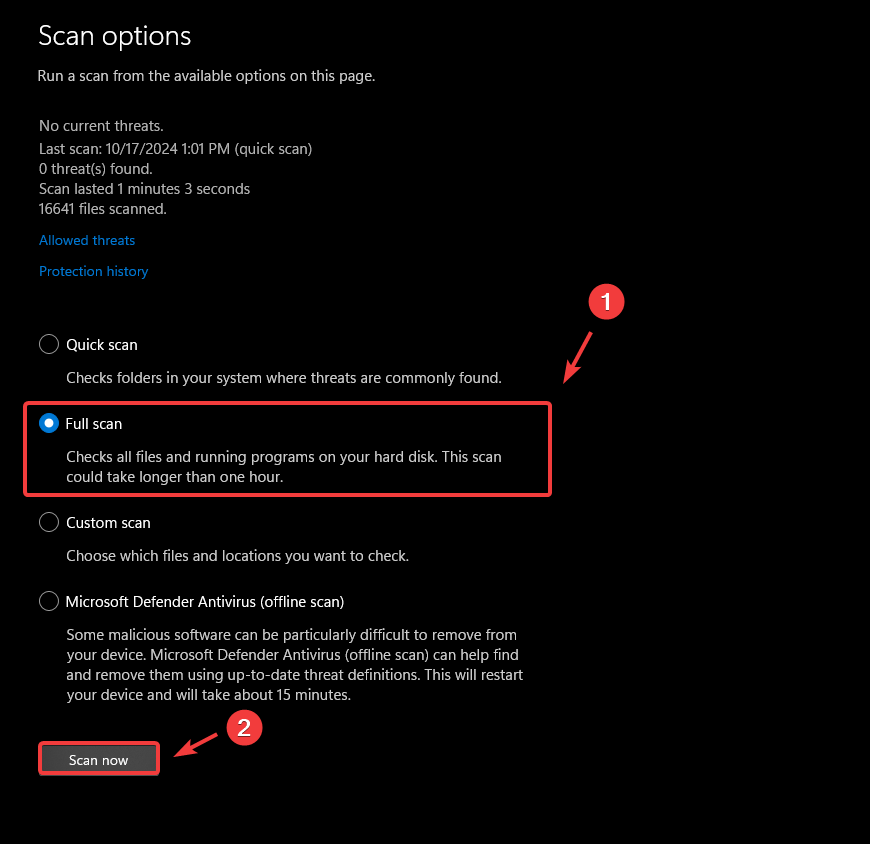Click the "No current threats" status text

pos(101,126)
